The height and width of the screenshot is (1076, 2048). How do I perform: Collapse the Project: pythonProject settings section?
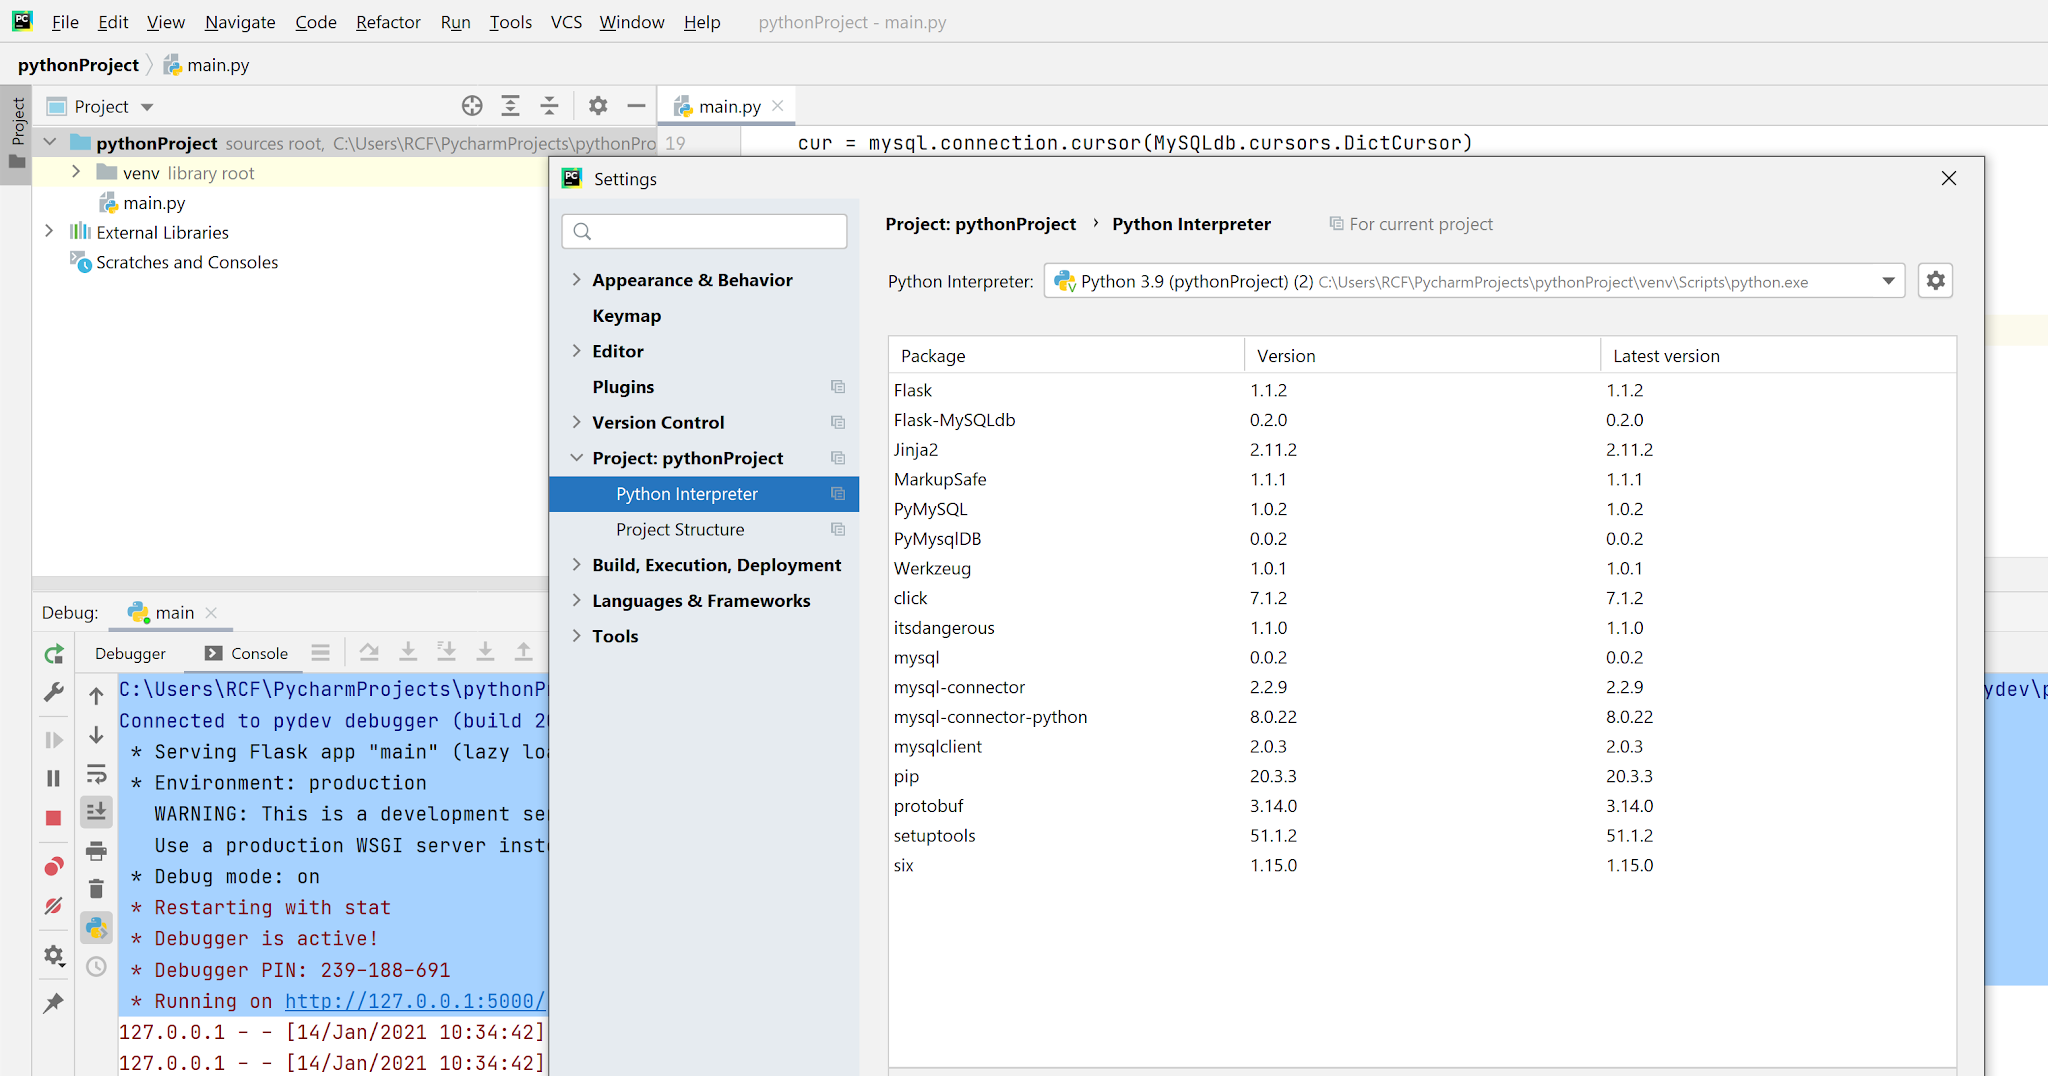coord(577,458)
